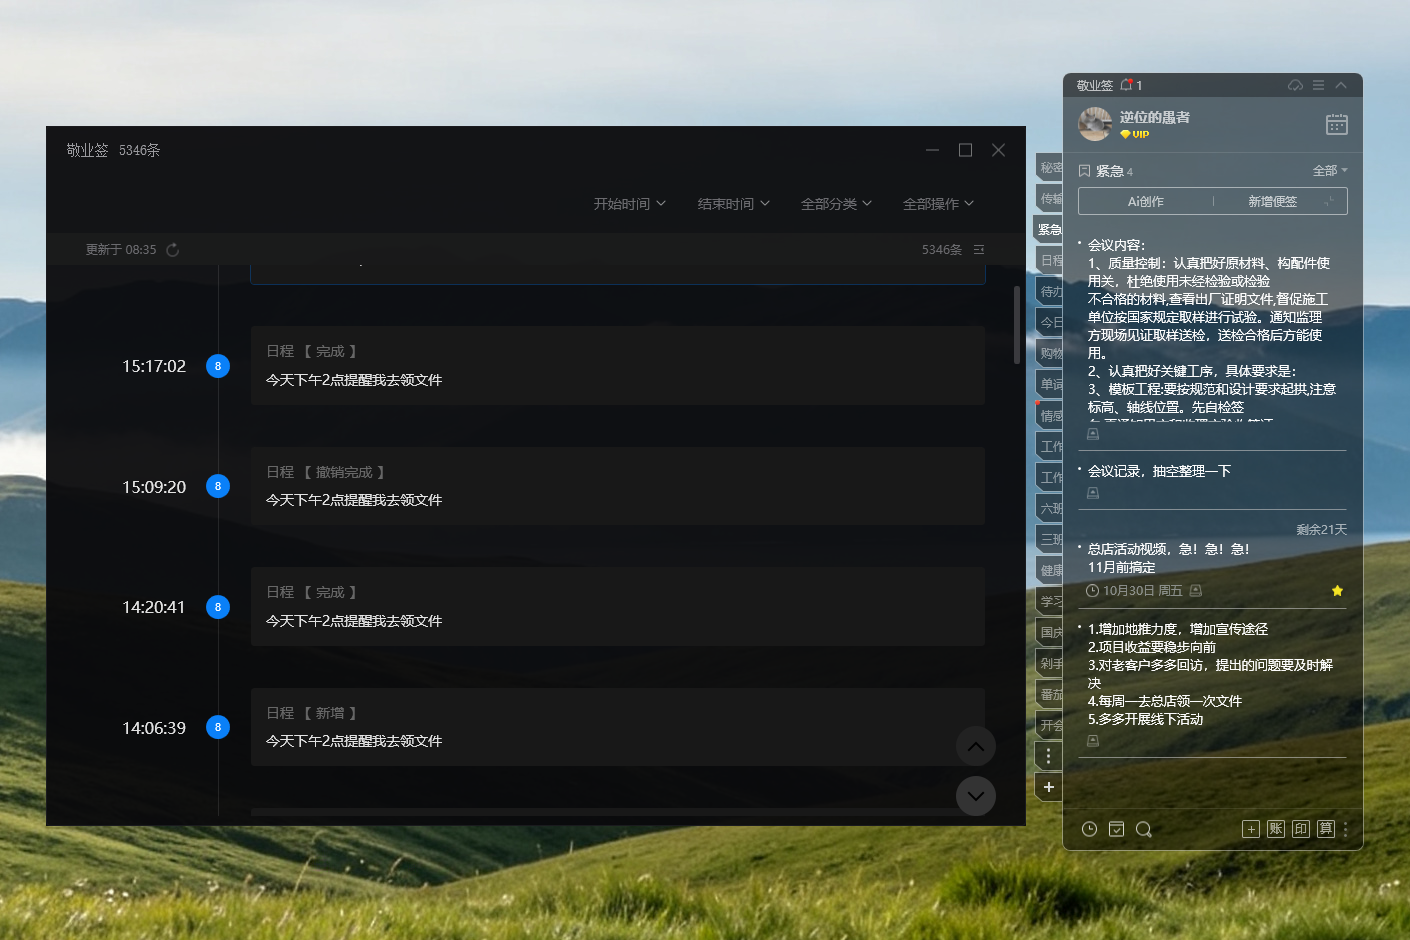Collapse the 敬业签 panel with the up chevron
The height and width of the screenshot is (940, 1410).
tap(1341, 85)
